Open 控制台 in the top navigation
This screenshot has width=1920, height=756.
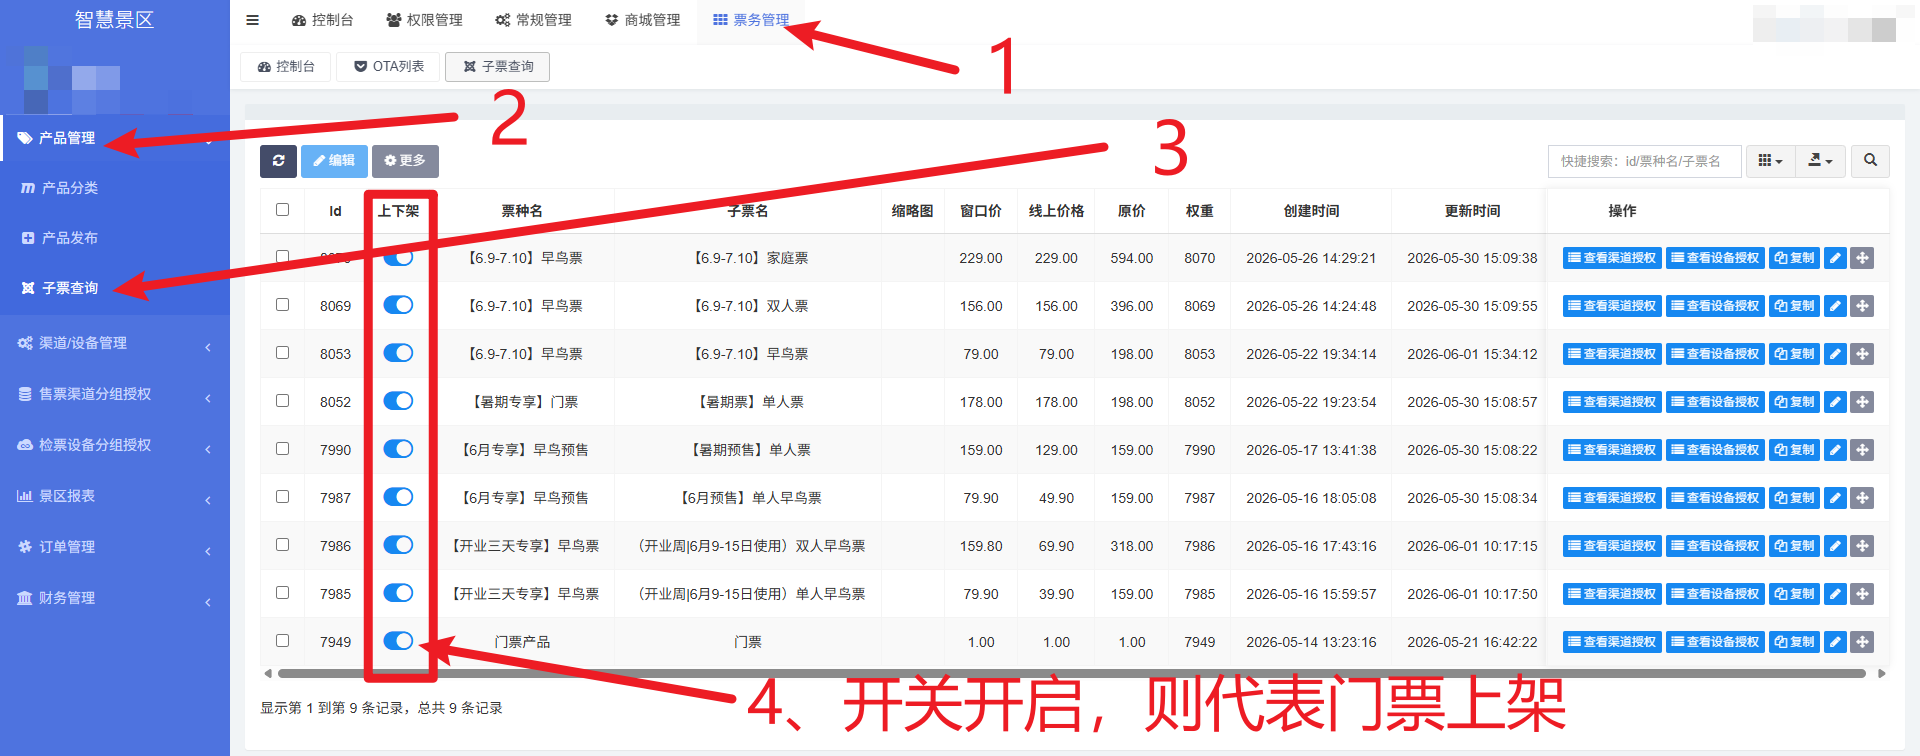[x=322, y=20]
